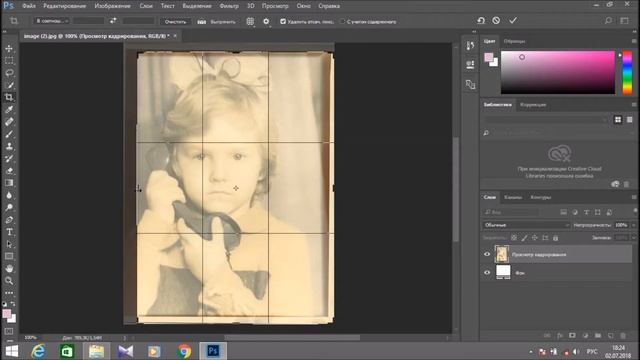Screen dimensions: 640x360
Task: Open the layer blend mode dropdown 'Обычные'
Action: [x=527, y=225]
